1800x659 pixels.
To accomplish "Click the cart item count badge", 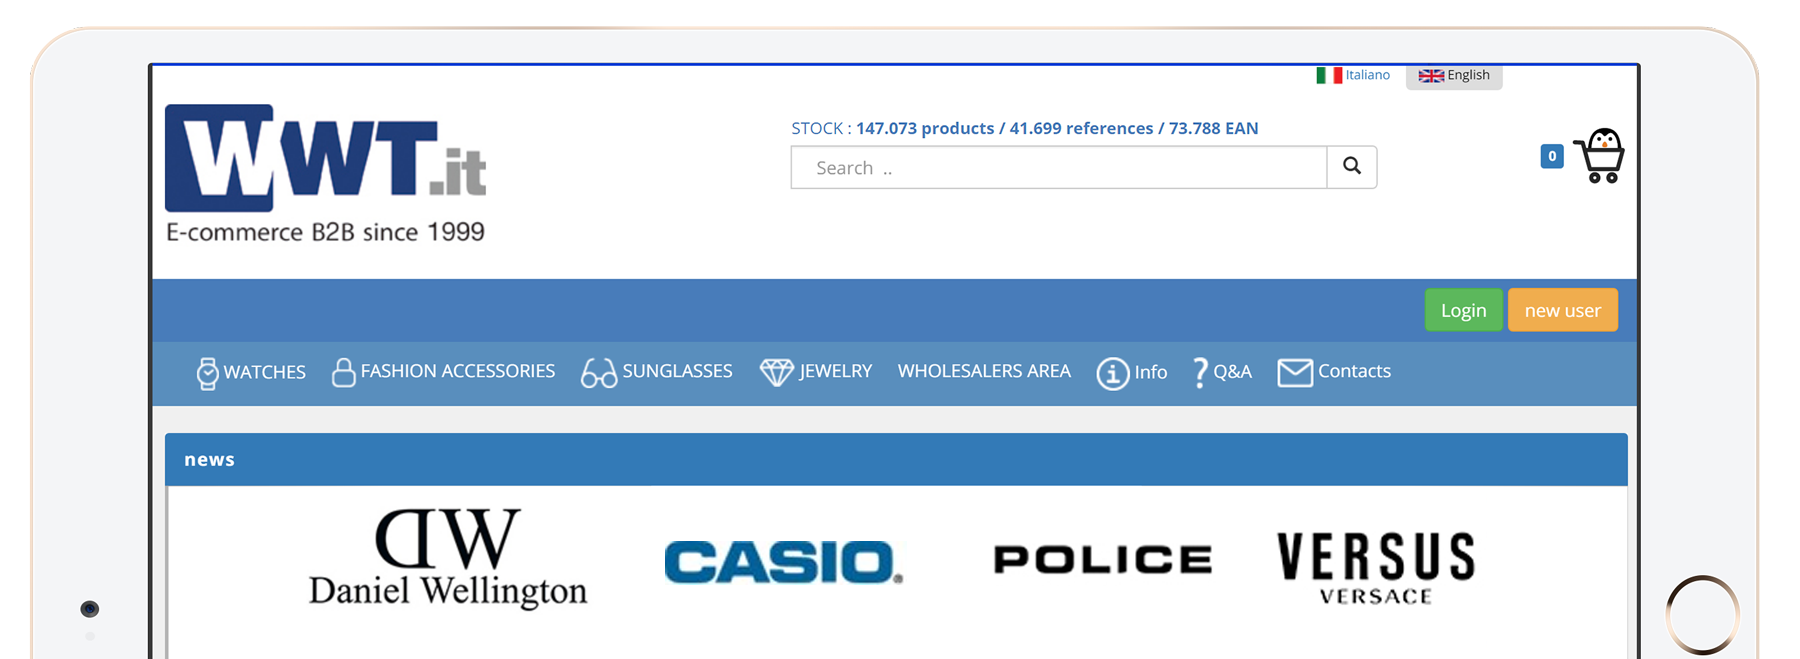I will tap(1552, 156).
